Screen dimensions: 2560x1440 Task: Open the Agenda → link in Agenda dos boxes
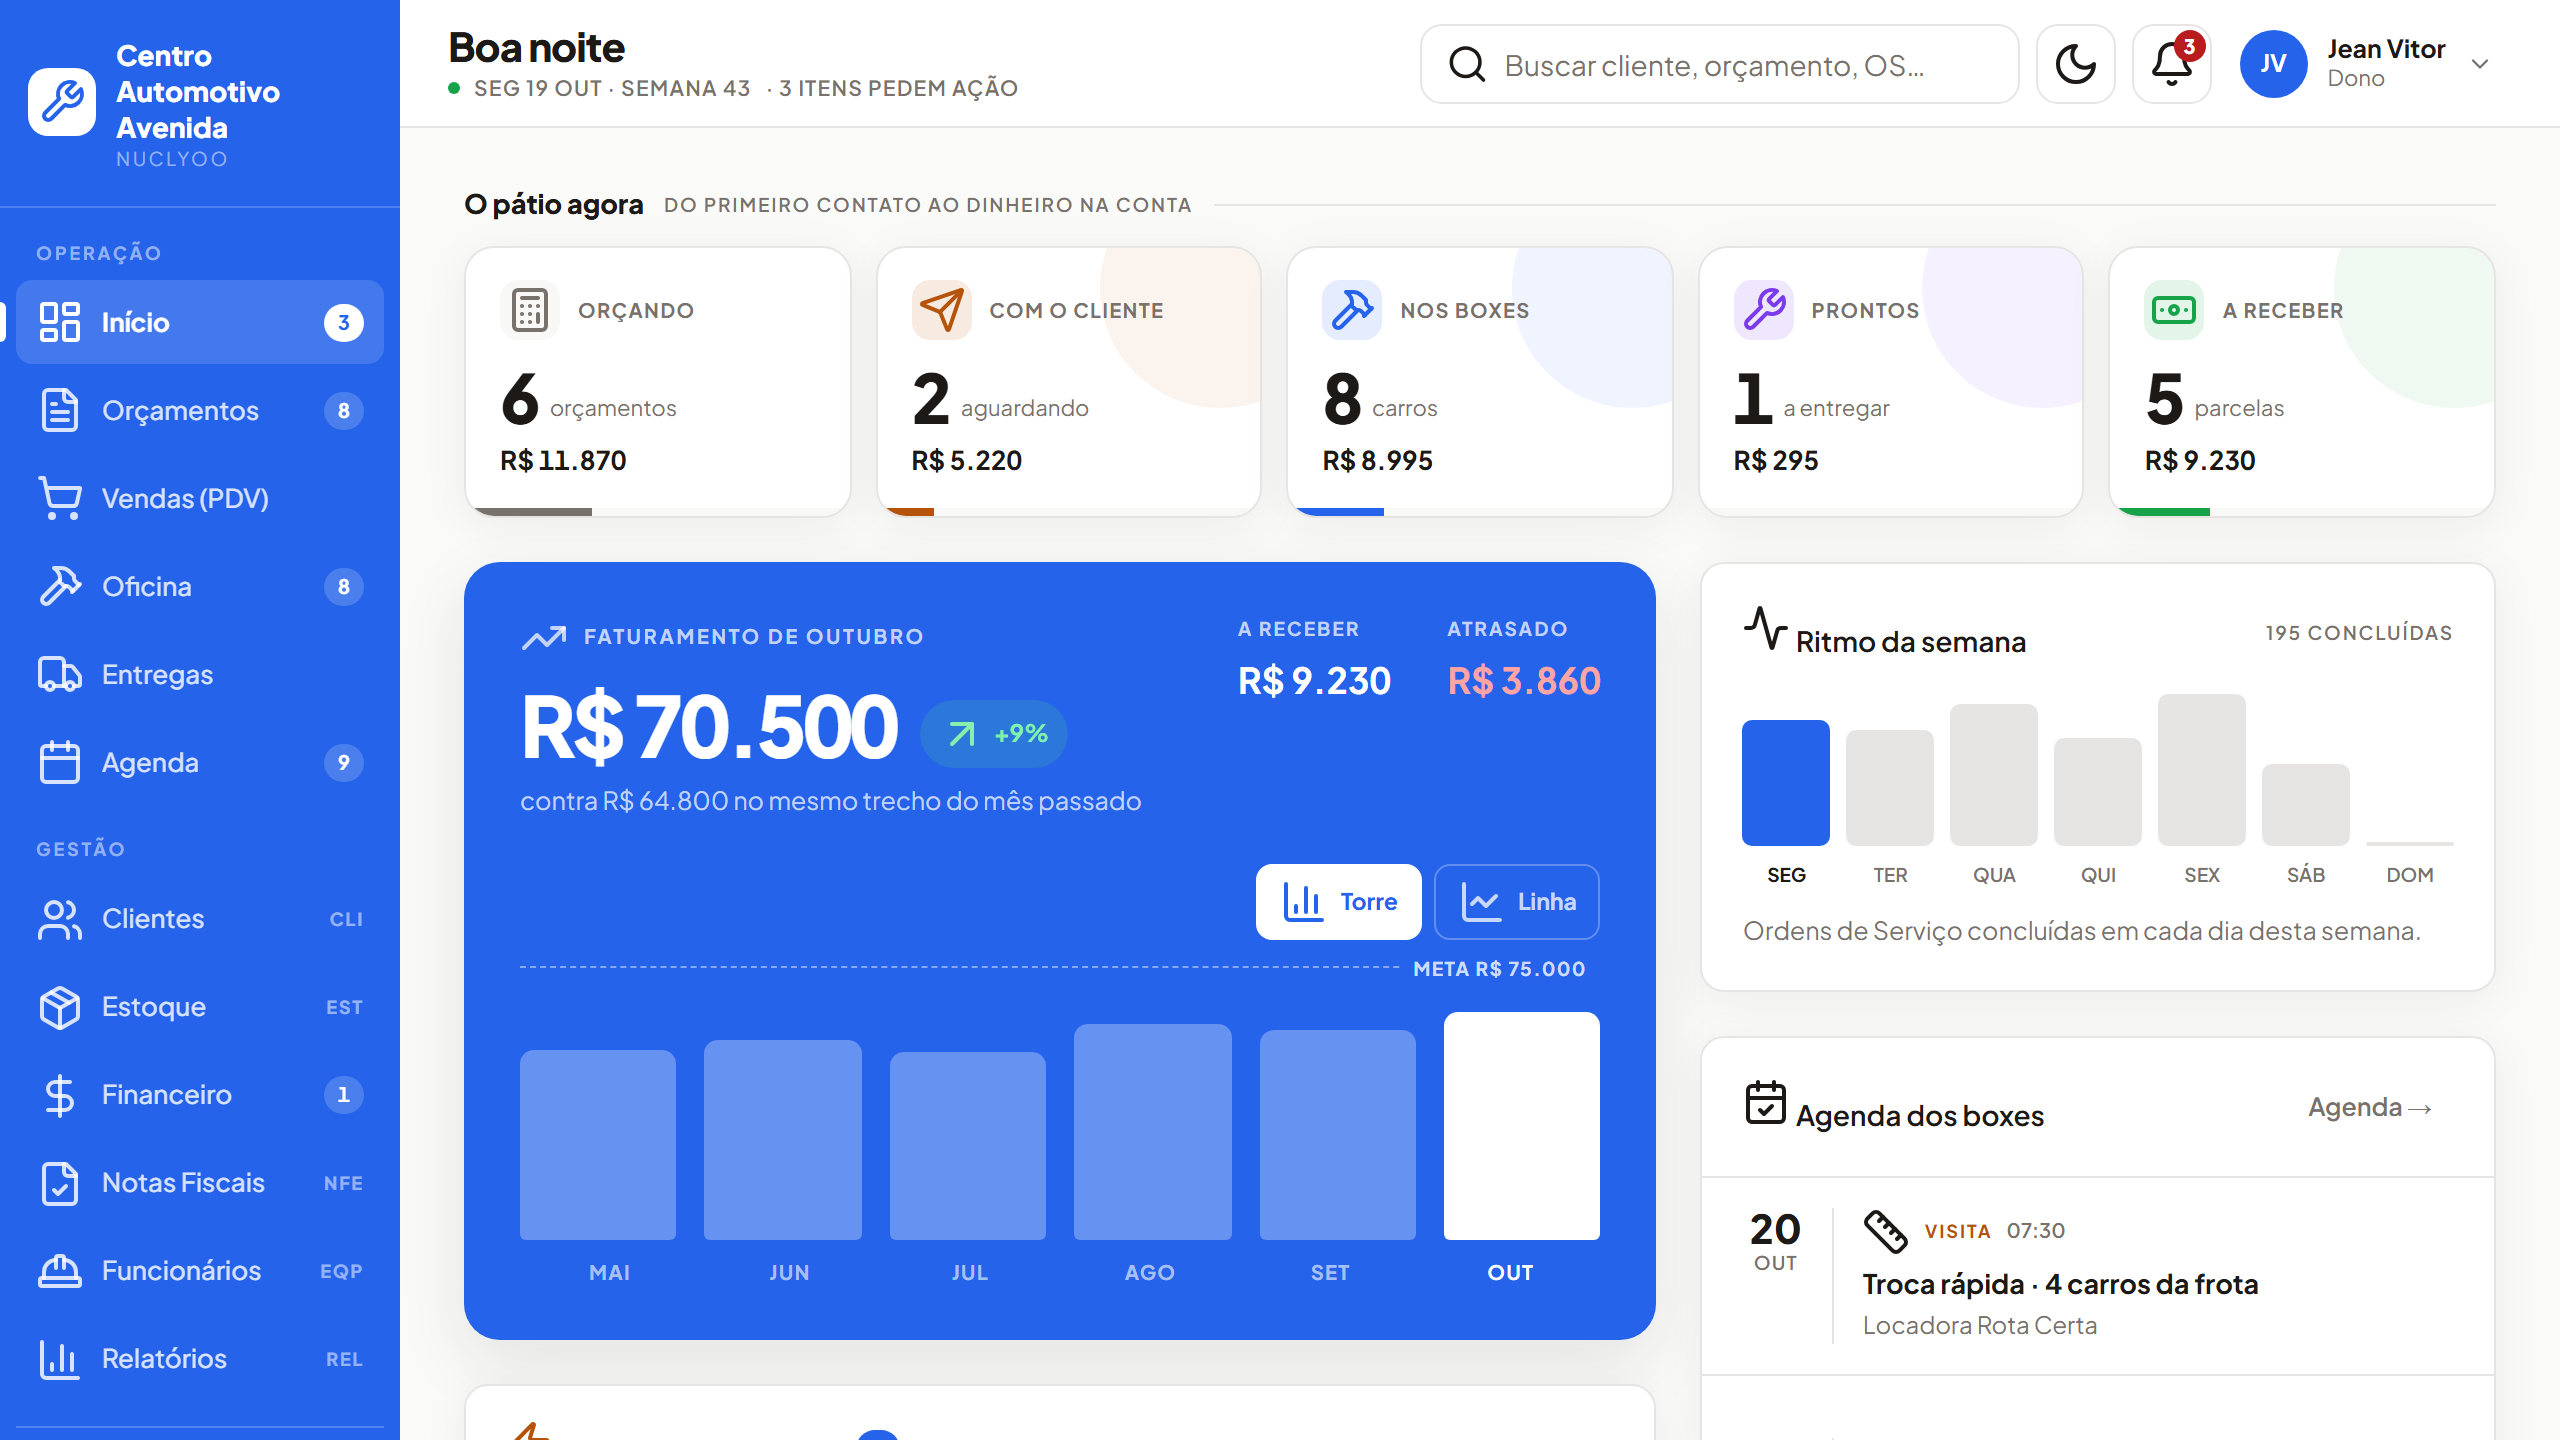[2370, 1107]
